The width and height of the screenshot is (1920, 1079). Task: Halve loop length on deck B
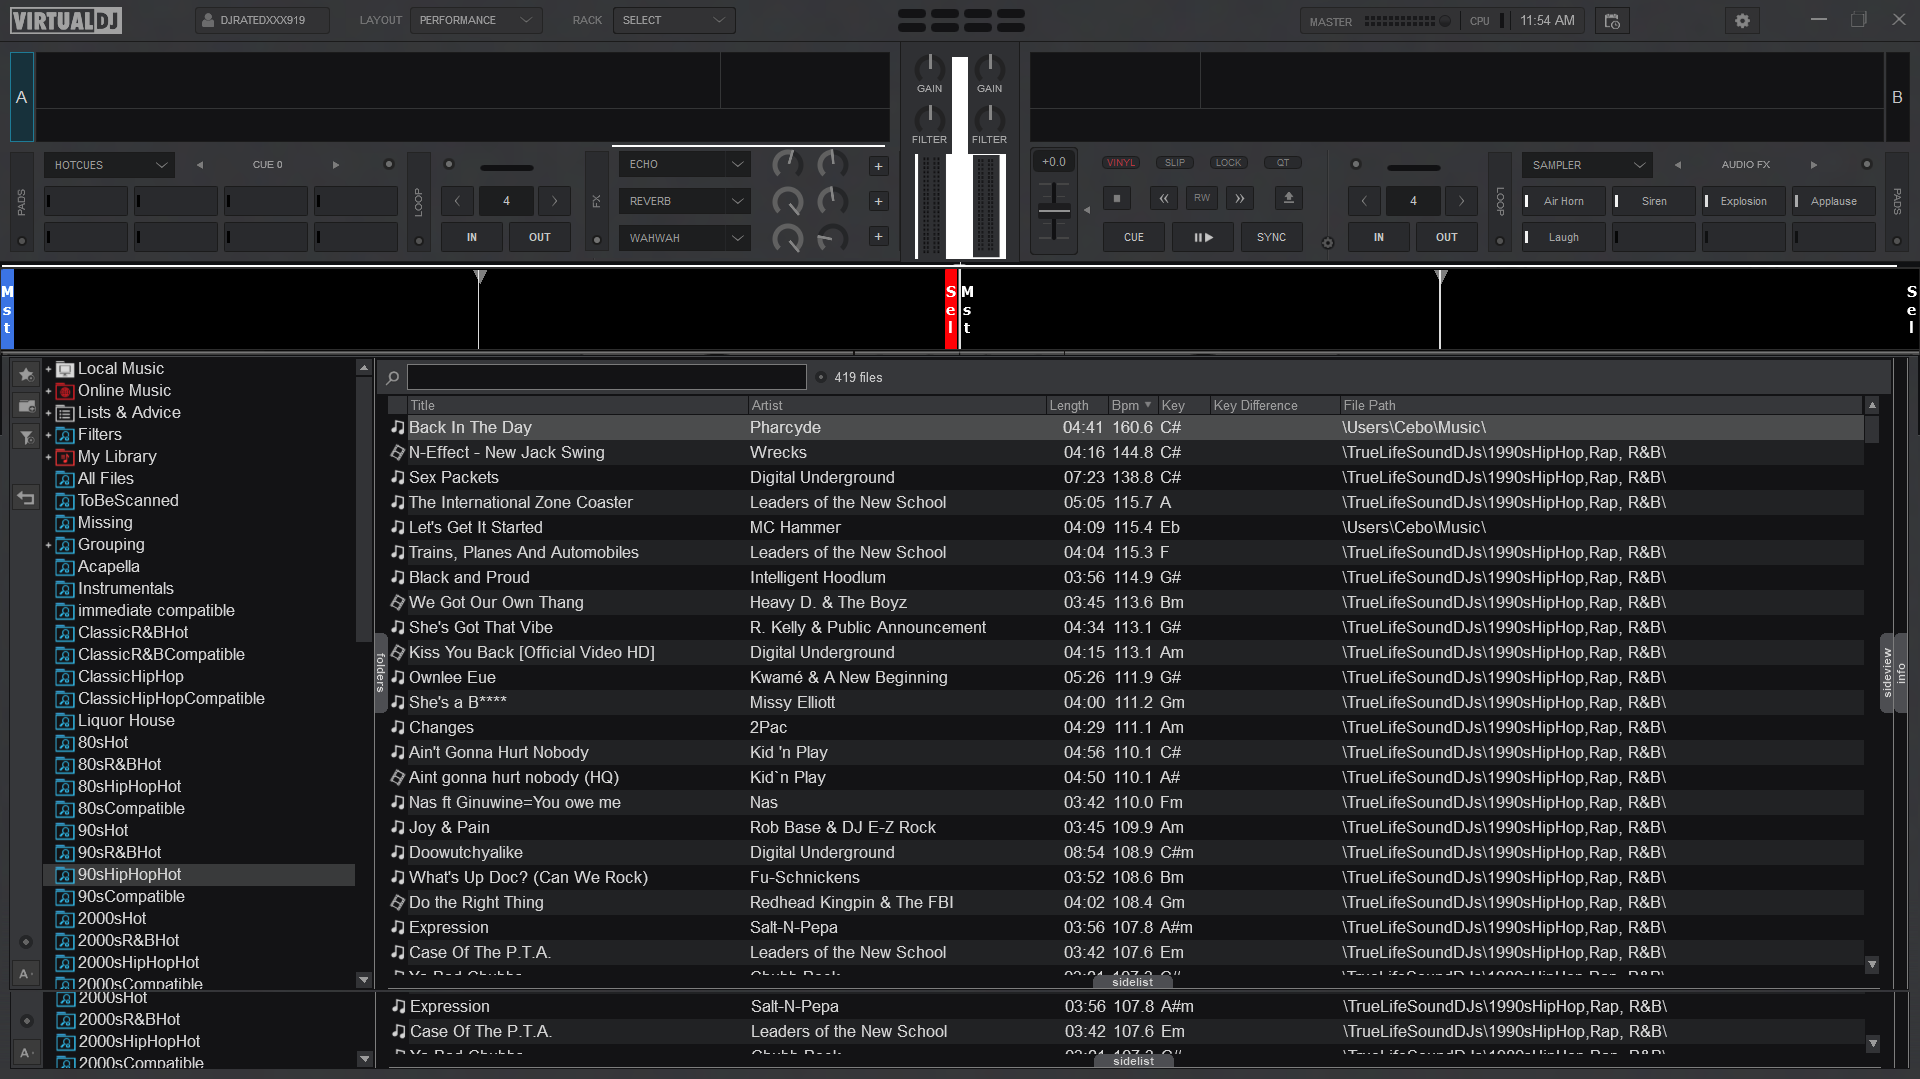point(1364,201)
